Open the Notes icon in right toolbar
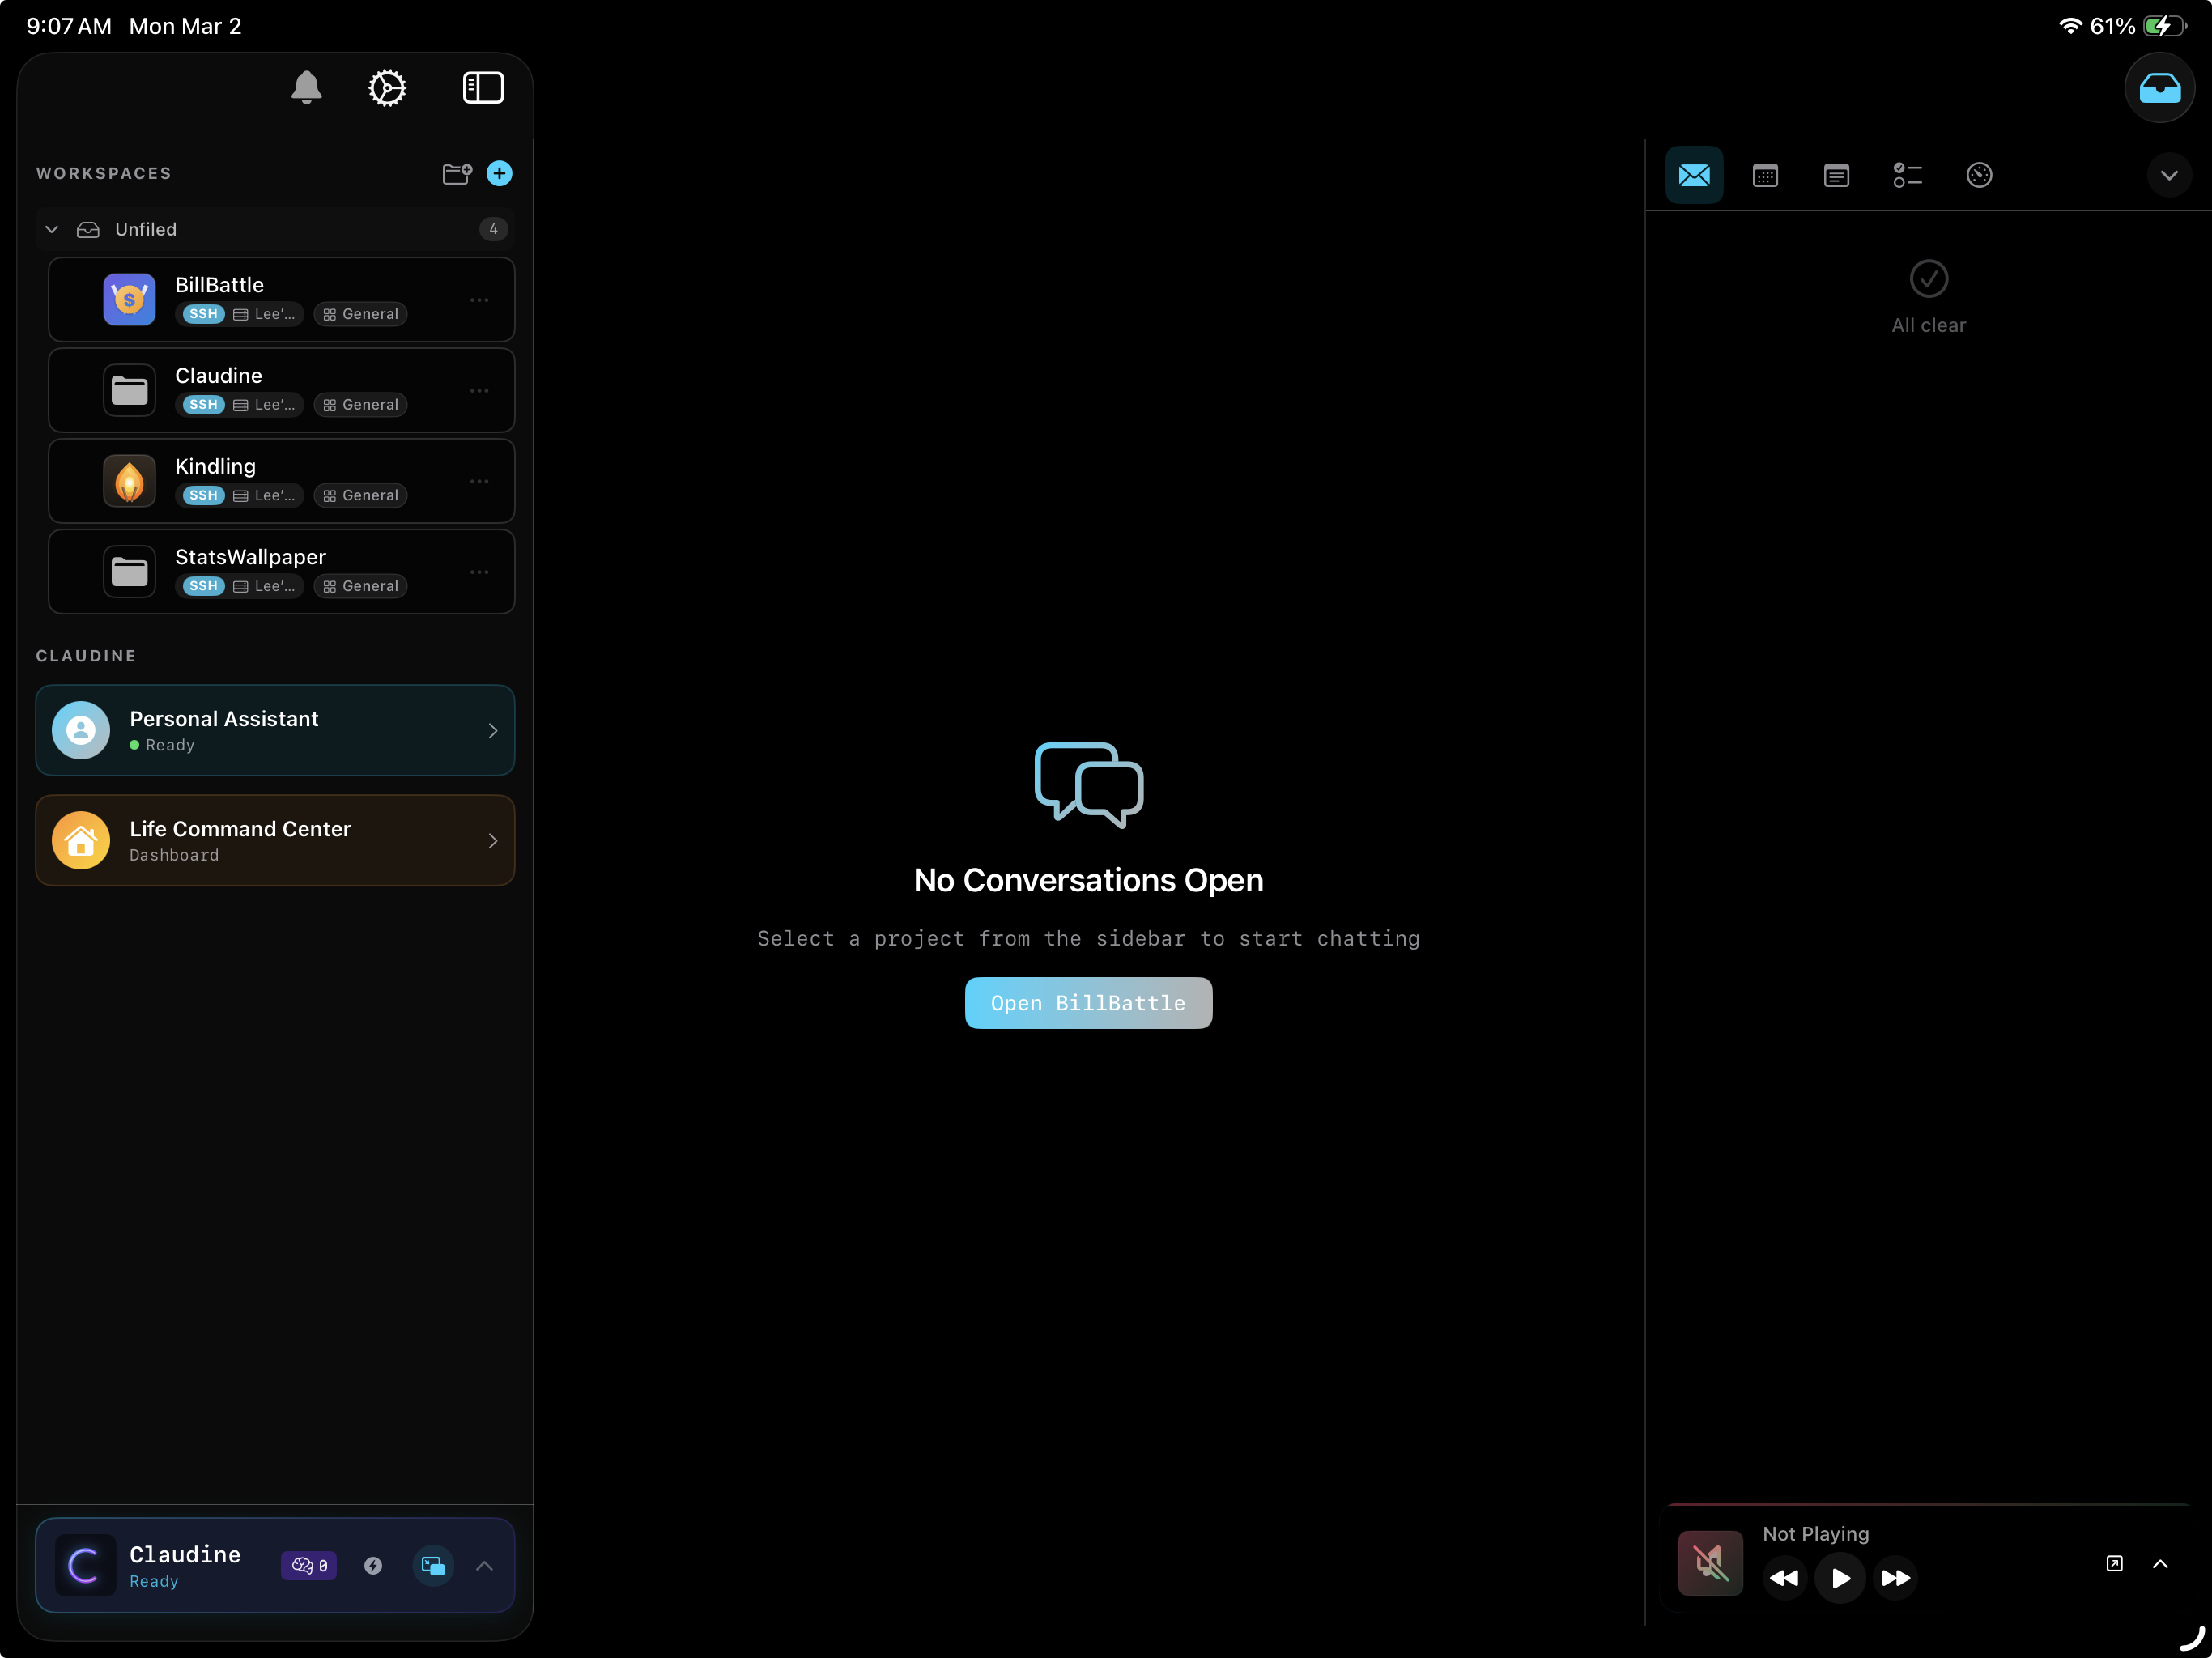2212x1658 pixels. 1837,175
